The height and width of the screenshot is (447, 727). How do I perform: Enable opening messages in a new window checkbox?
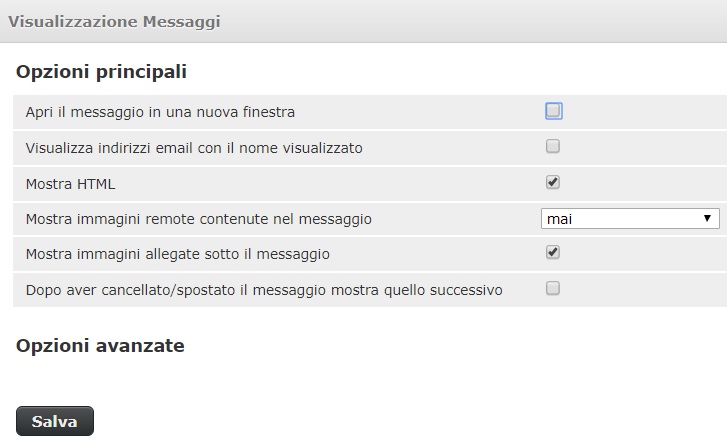pyautogui.click(x=554, y=111)
